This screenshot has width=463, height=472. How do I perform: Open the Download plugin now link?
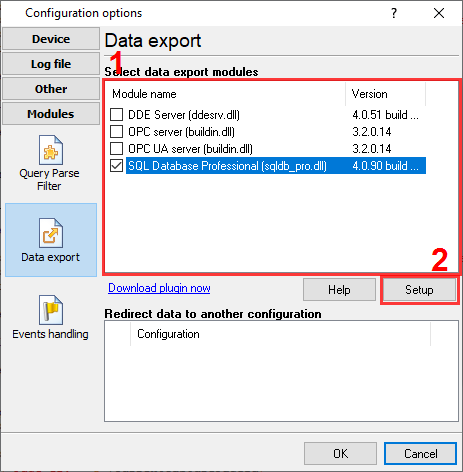tap(159, 288)
